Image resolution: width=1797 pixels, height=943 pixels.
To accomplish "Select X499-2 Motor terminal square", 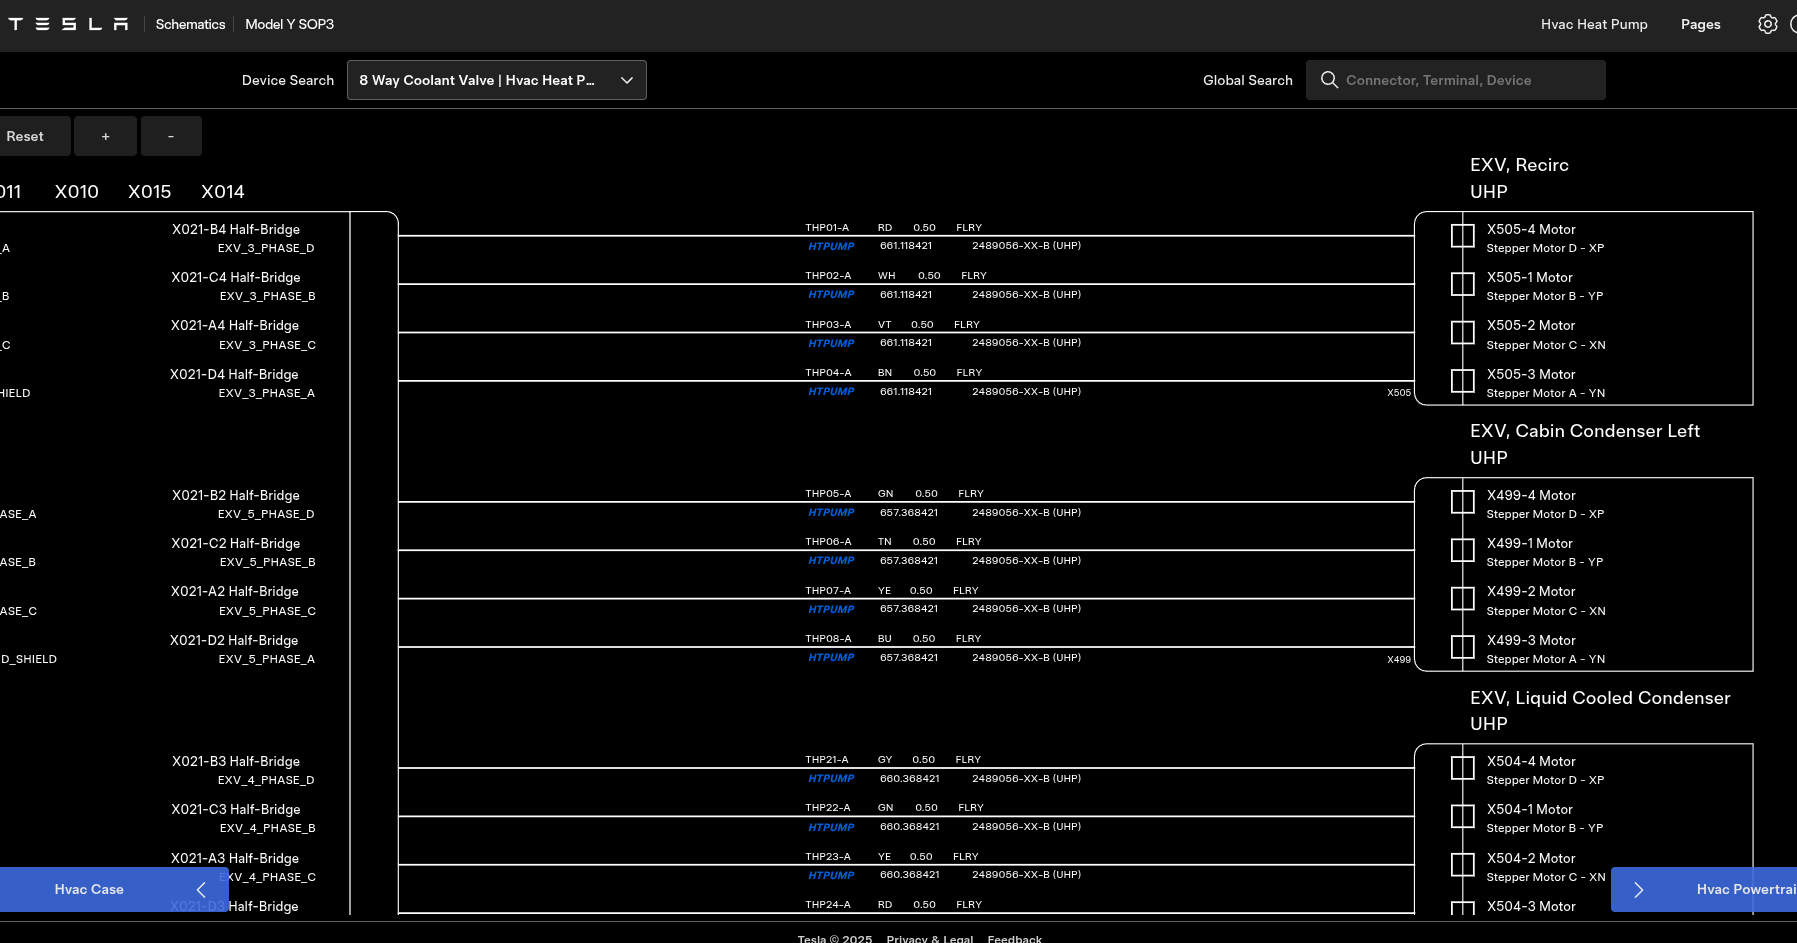I will 1462,598.
